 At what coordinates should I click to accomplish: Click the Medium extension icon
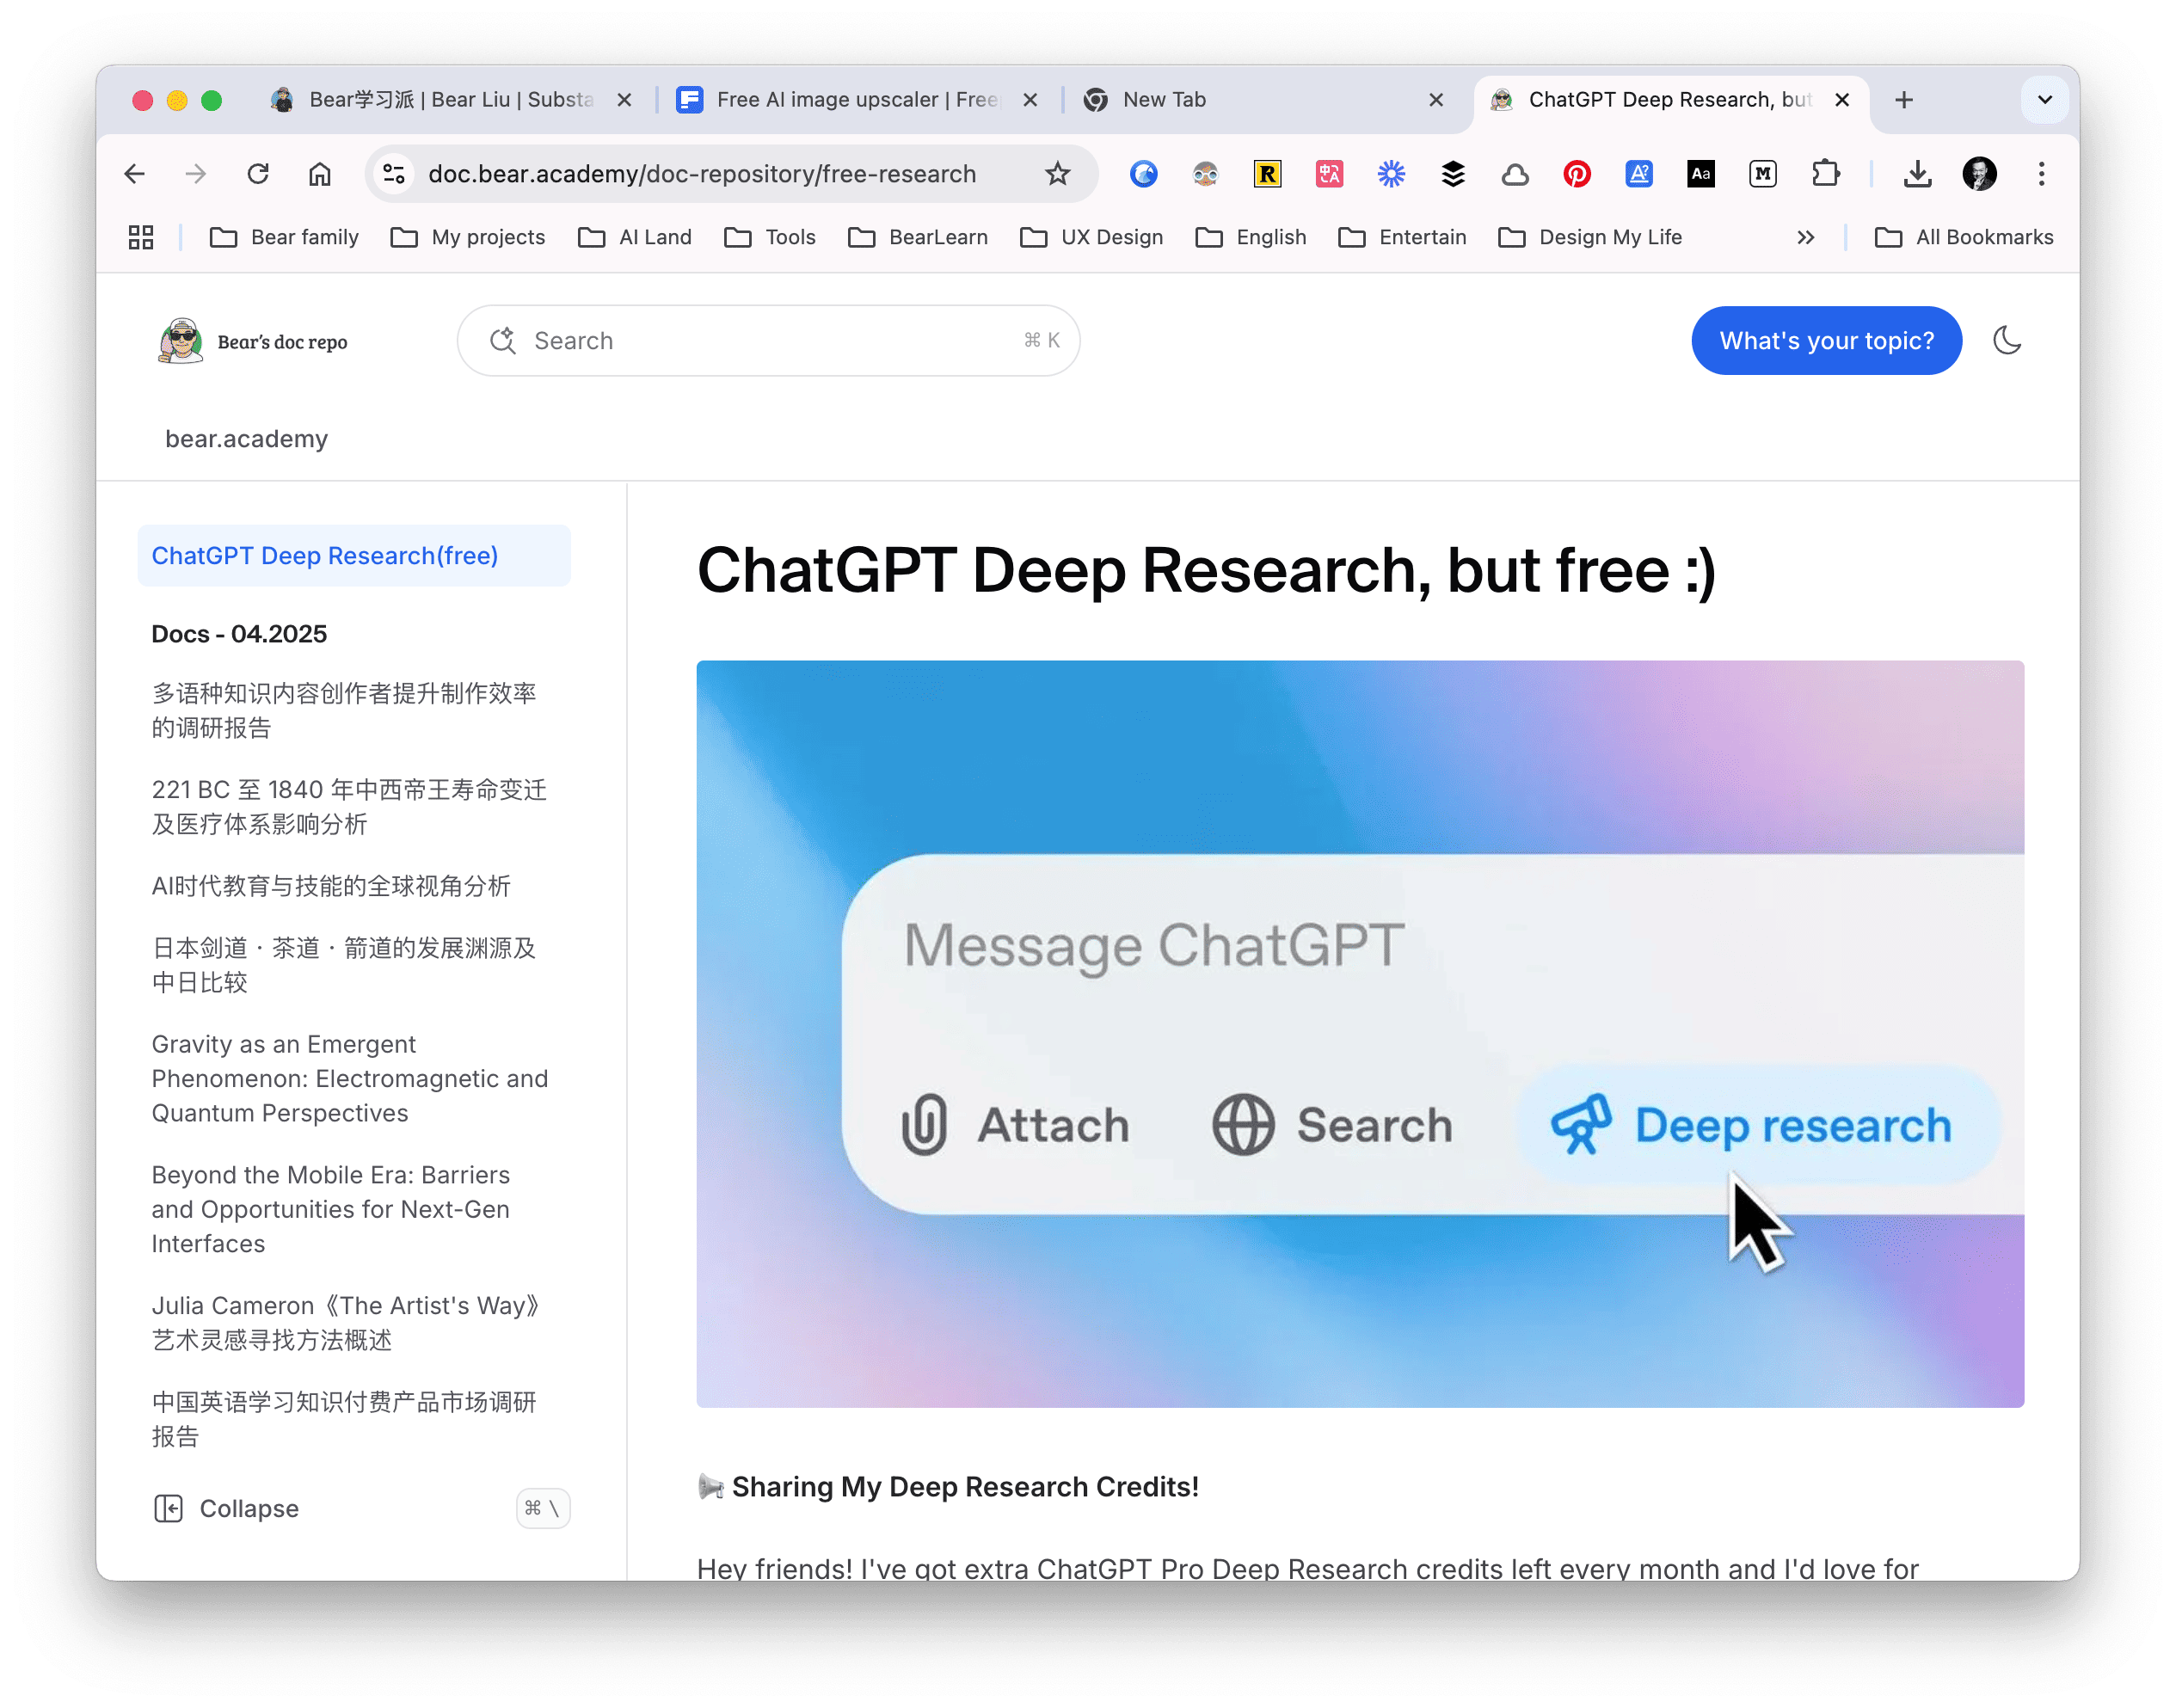tap(1762, 174)
